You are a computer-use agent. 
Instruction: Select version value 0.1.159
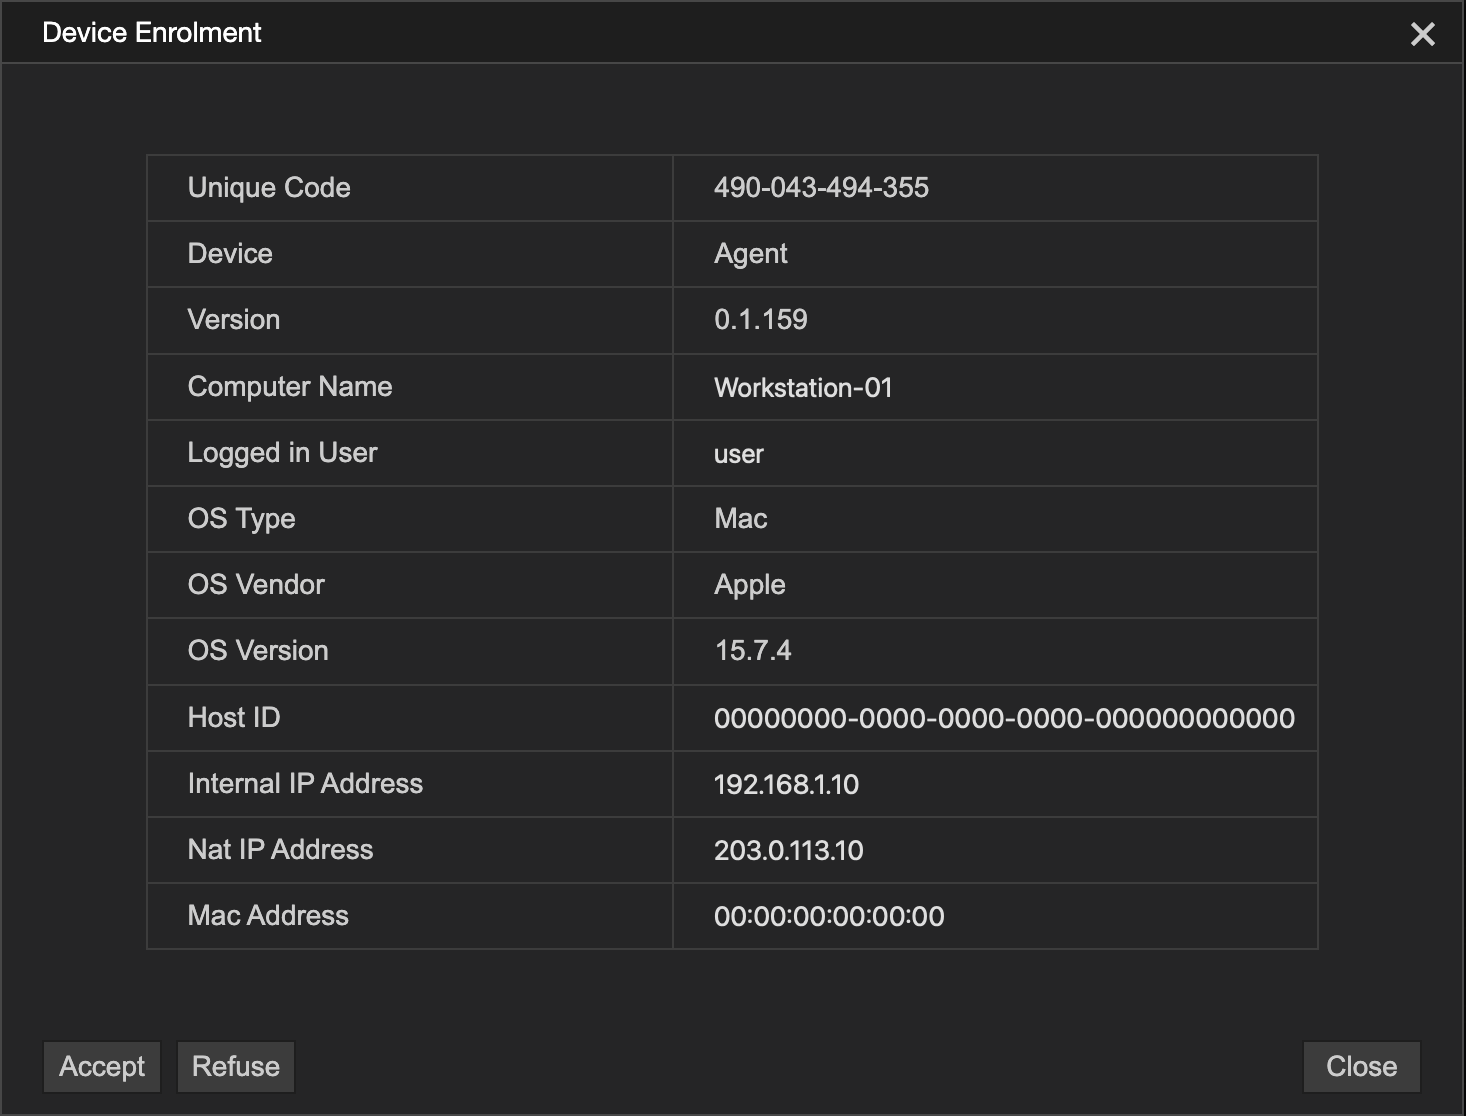[x=761, y=320]
